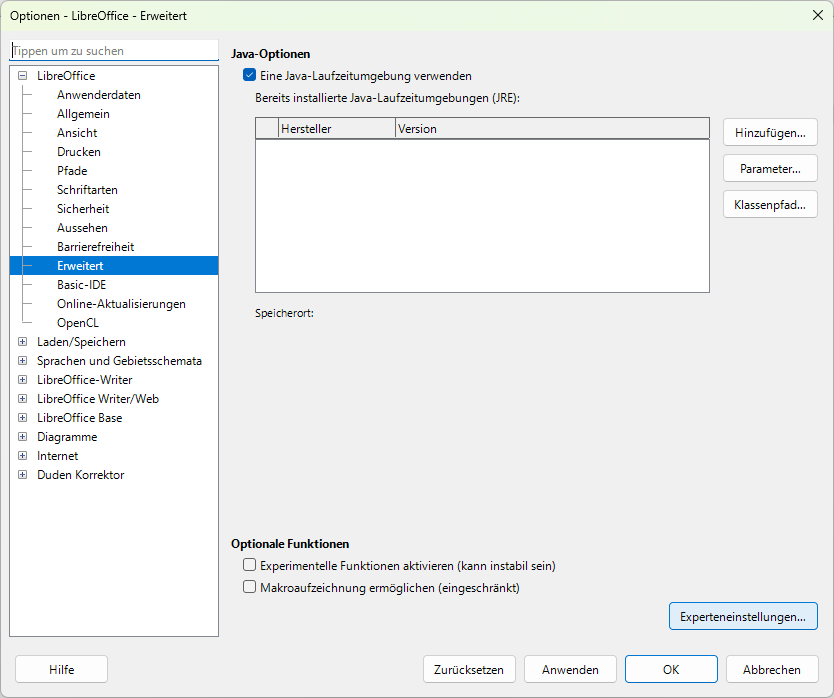This screenshot has height=698, width=834.
Task: Click the Hinzufügen... button
Action: click(x=769, y=132)
